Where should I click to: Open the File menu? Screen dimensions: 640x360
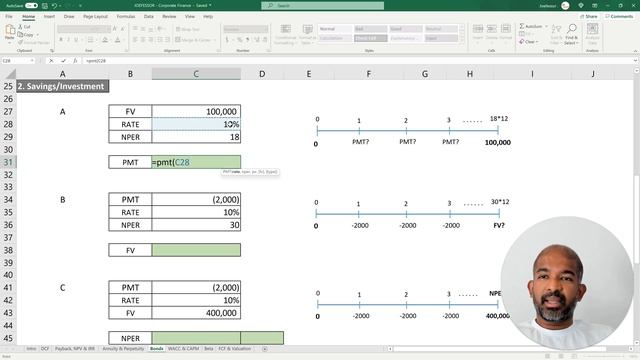(9, 17)
